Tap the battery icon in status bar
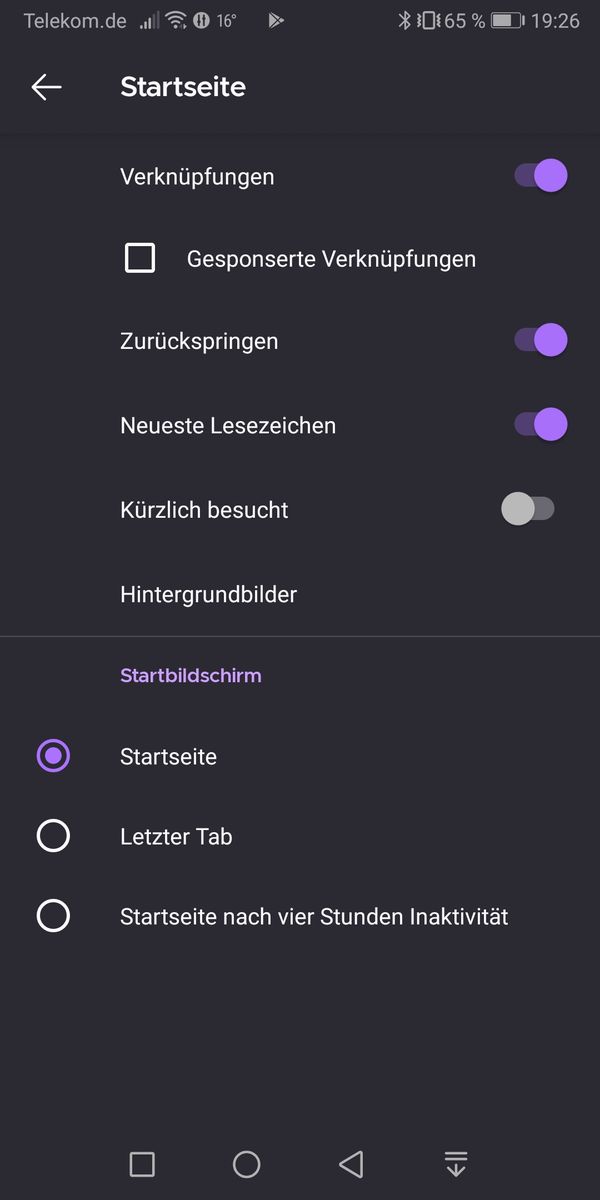The width and height of the screenshot is (600, 1200). (x=507, y=20)
